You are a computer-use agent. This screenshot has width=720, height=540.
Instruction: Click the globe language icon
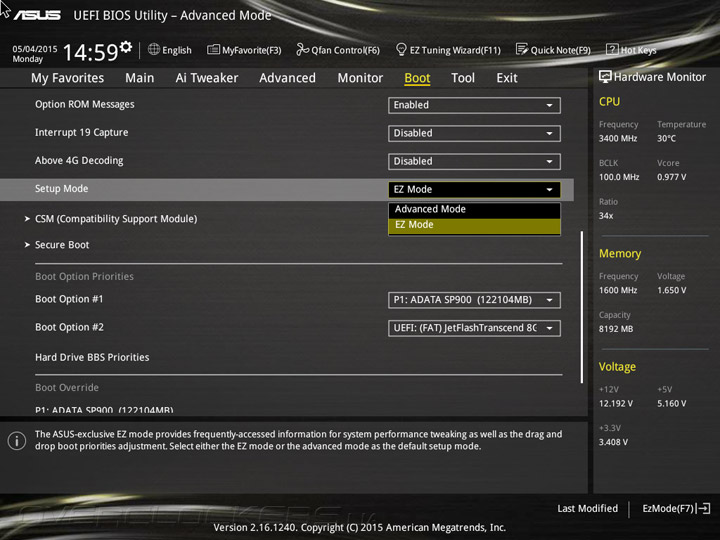[x=154, y=49]
